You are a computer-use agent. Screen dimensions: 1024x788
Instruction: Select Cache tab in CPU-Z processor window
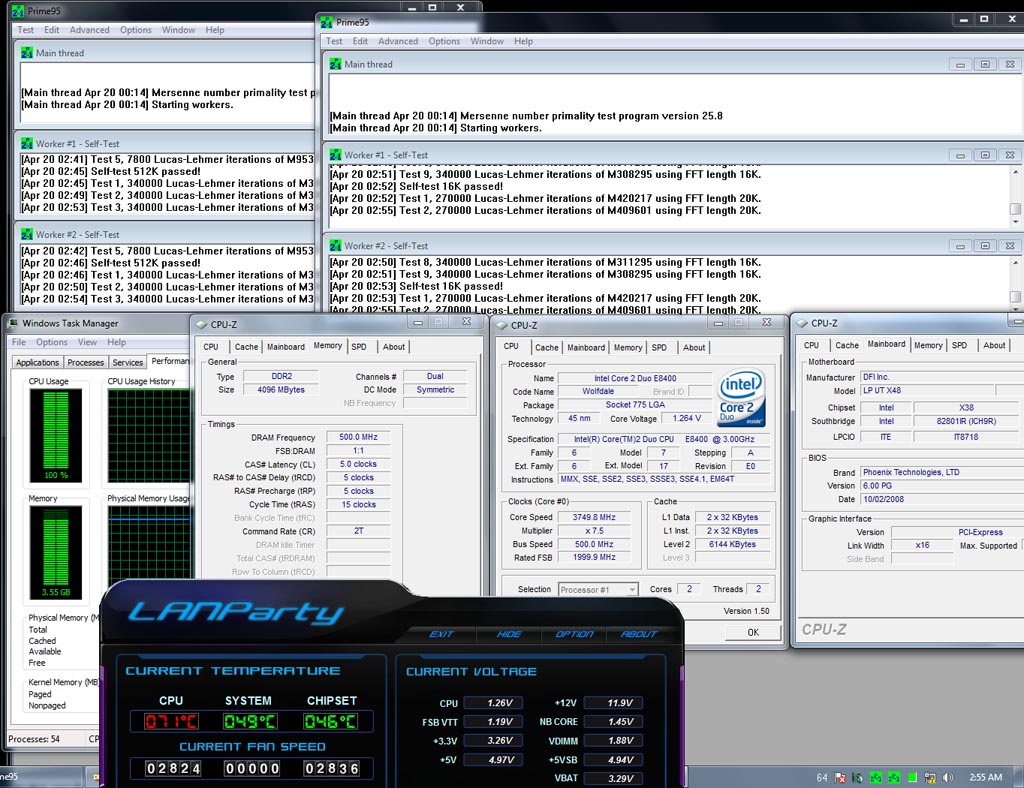pos(547,347)
